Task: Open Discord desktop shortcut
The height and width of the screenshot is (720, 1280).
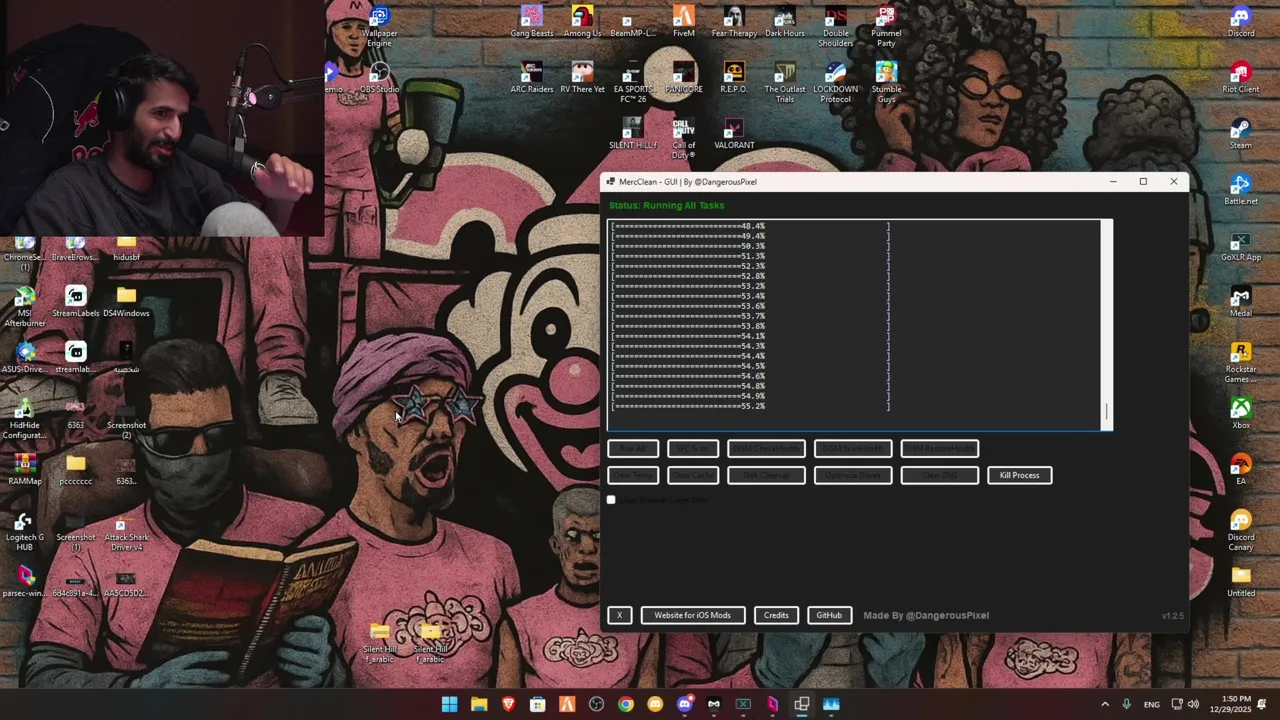Action: click(1241, 22)
